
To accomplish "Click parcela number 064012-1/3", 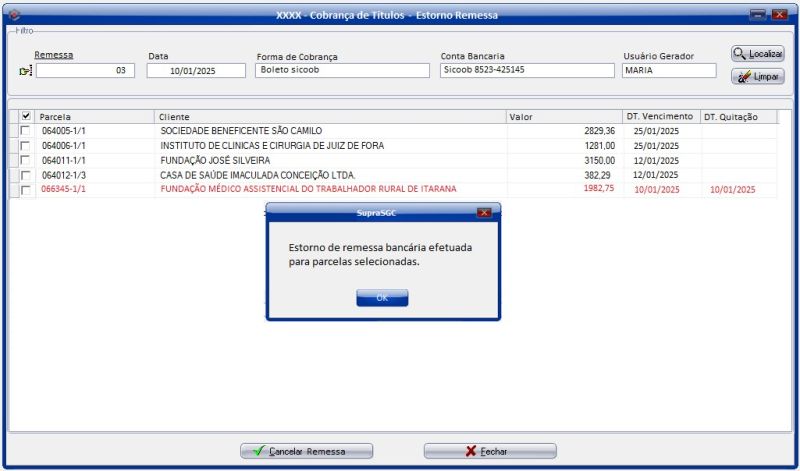I will pos(64,175).
